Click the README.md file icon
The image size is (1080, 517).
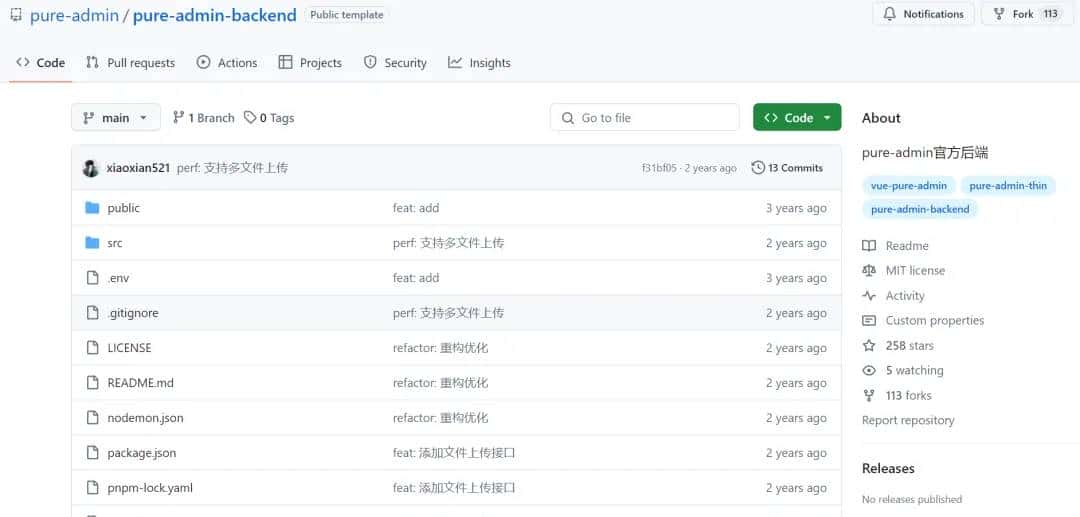click(92, 383)
